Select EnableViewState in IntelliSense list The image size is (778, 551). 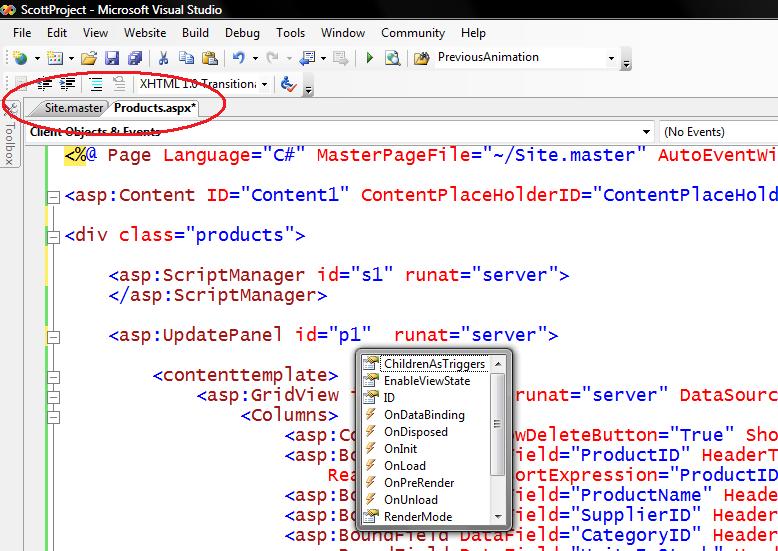pos(426,381)
